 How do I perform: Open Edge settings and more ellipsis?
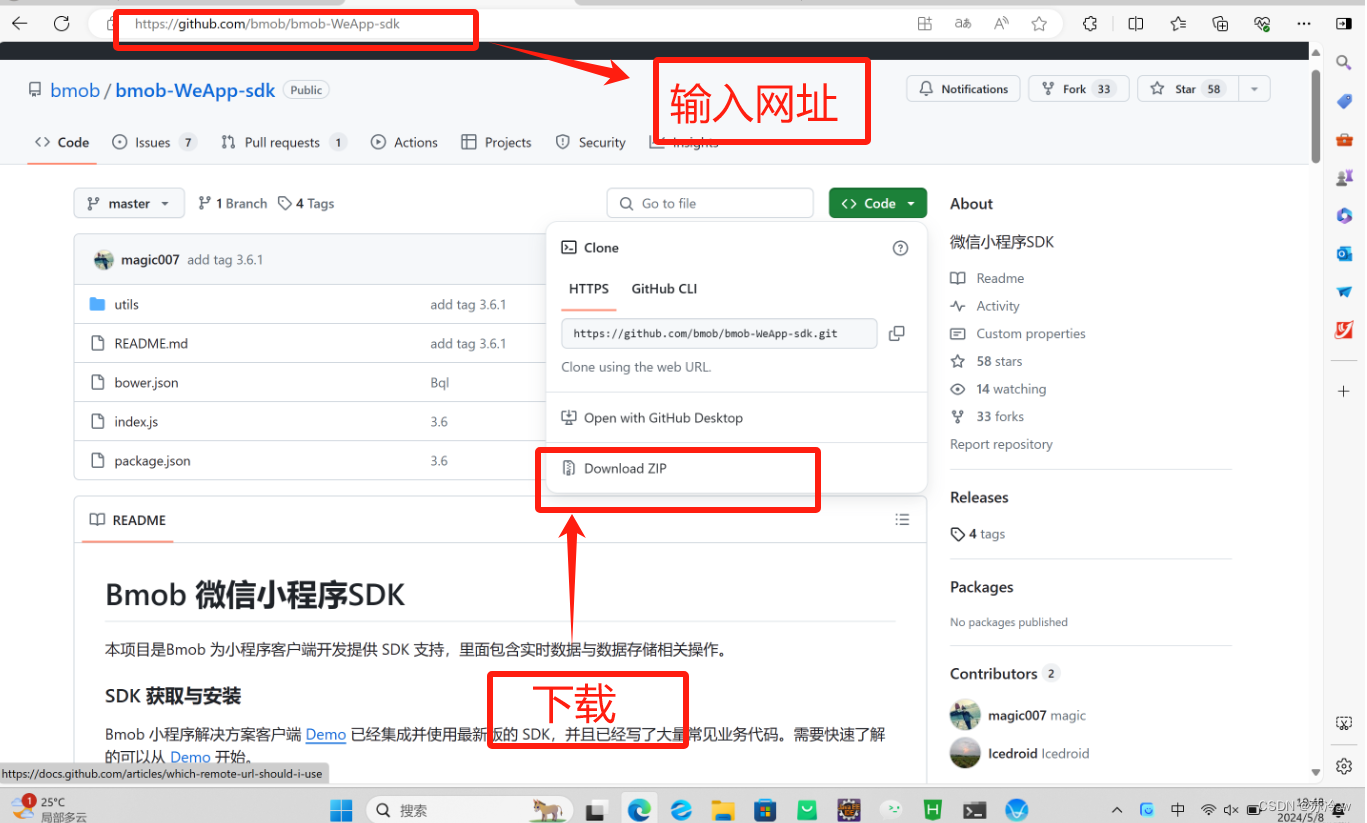1304,23
